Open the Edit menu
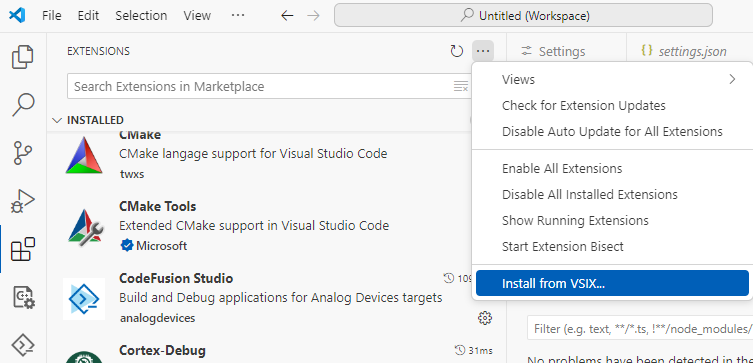 click(88, 16)
